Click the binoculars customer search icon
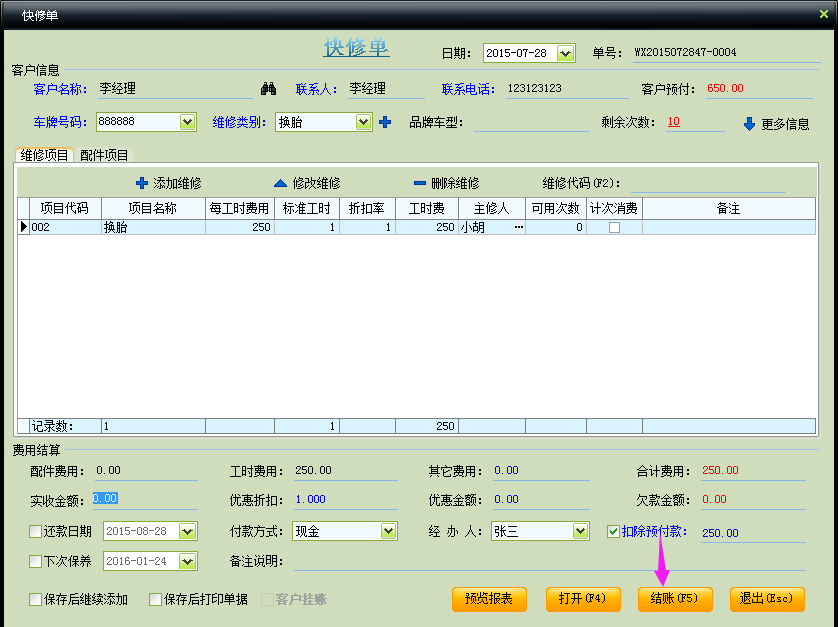 point(268,88)
